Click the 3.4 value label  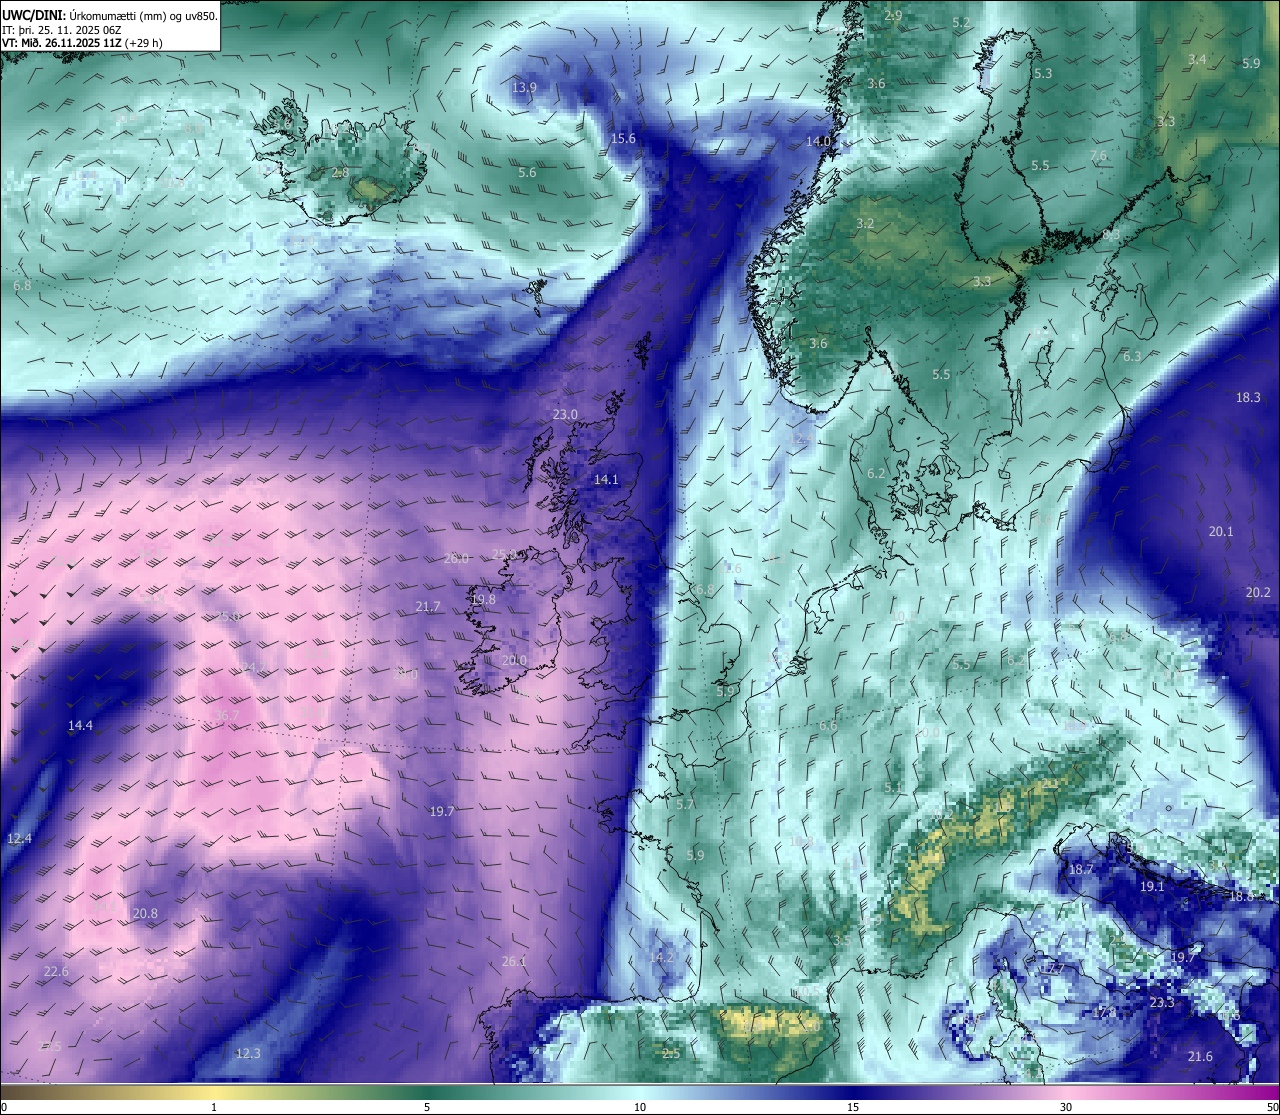[x=1197, y=60]
